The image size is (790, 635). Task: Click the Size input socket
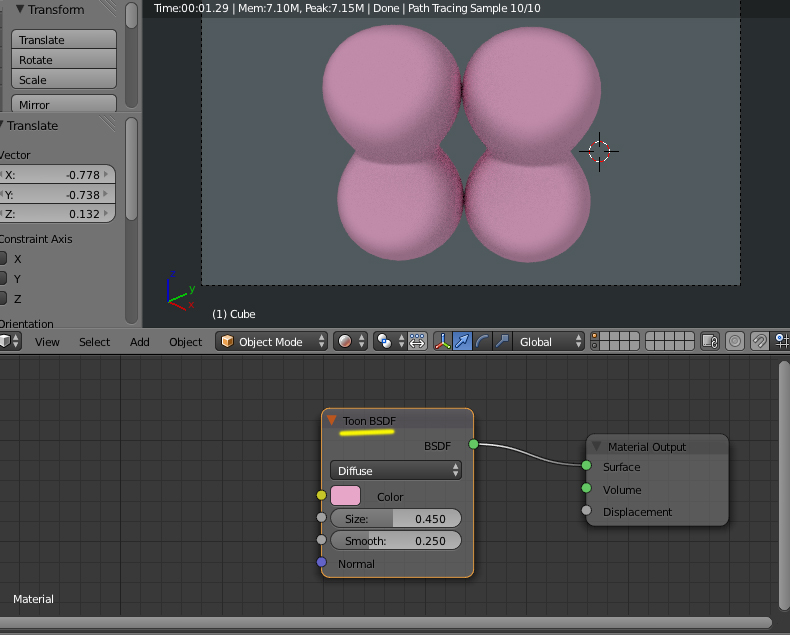pos(321,517)
